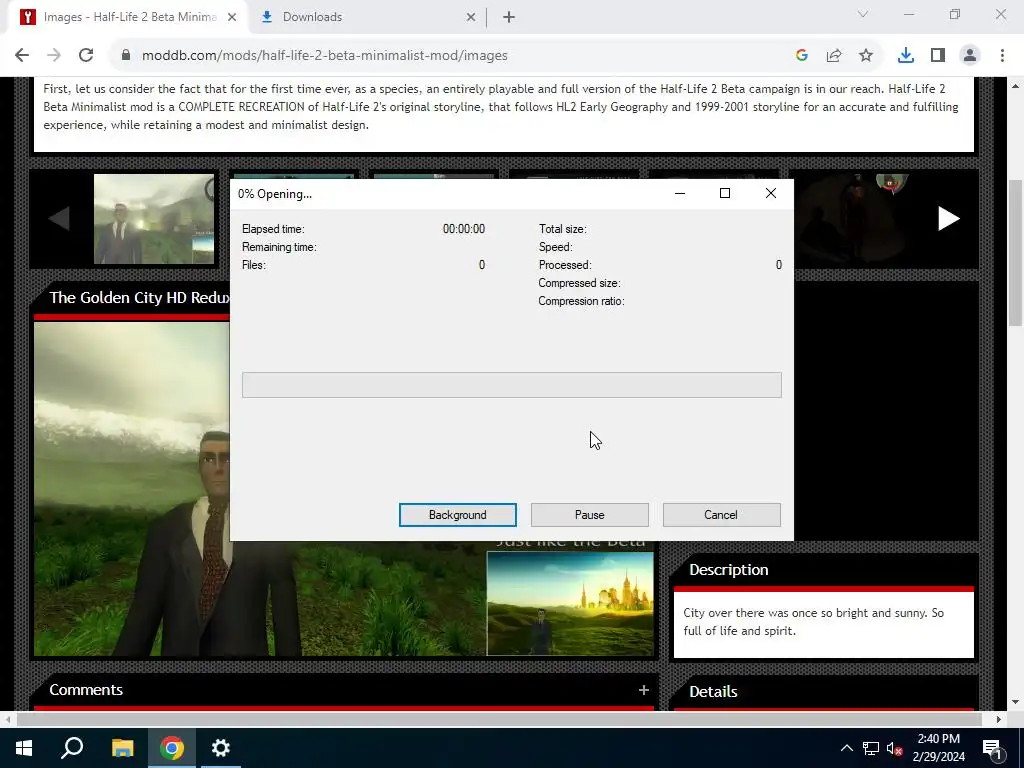Screen dimensions: 1024x768
Task: Click The Golden City HD Redux title
Action: (x=140, y=298)
